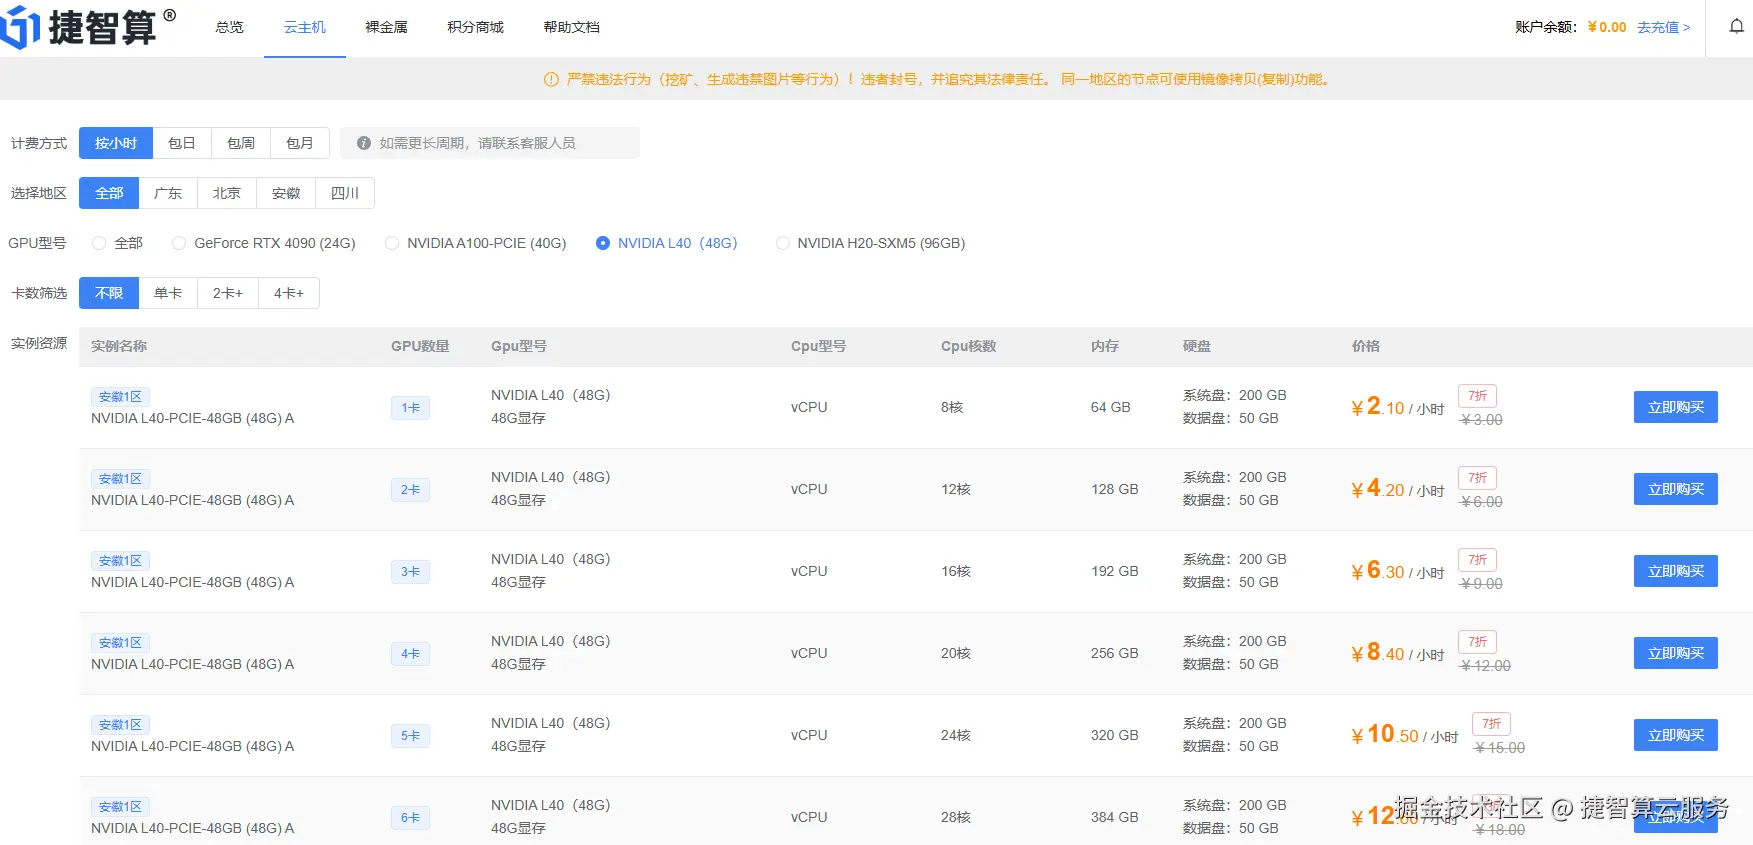Click the Cpu核数 column header

click(x=968, y=346)
